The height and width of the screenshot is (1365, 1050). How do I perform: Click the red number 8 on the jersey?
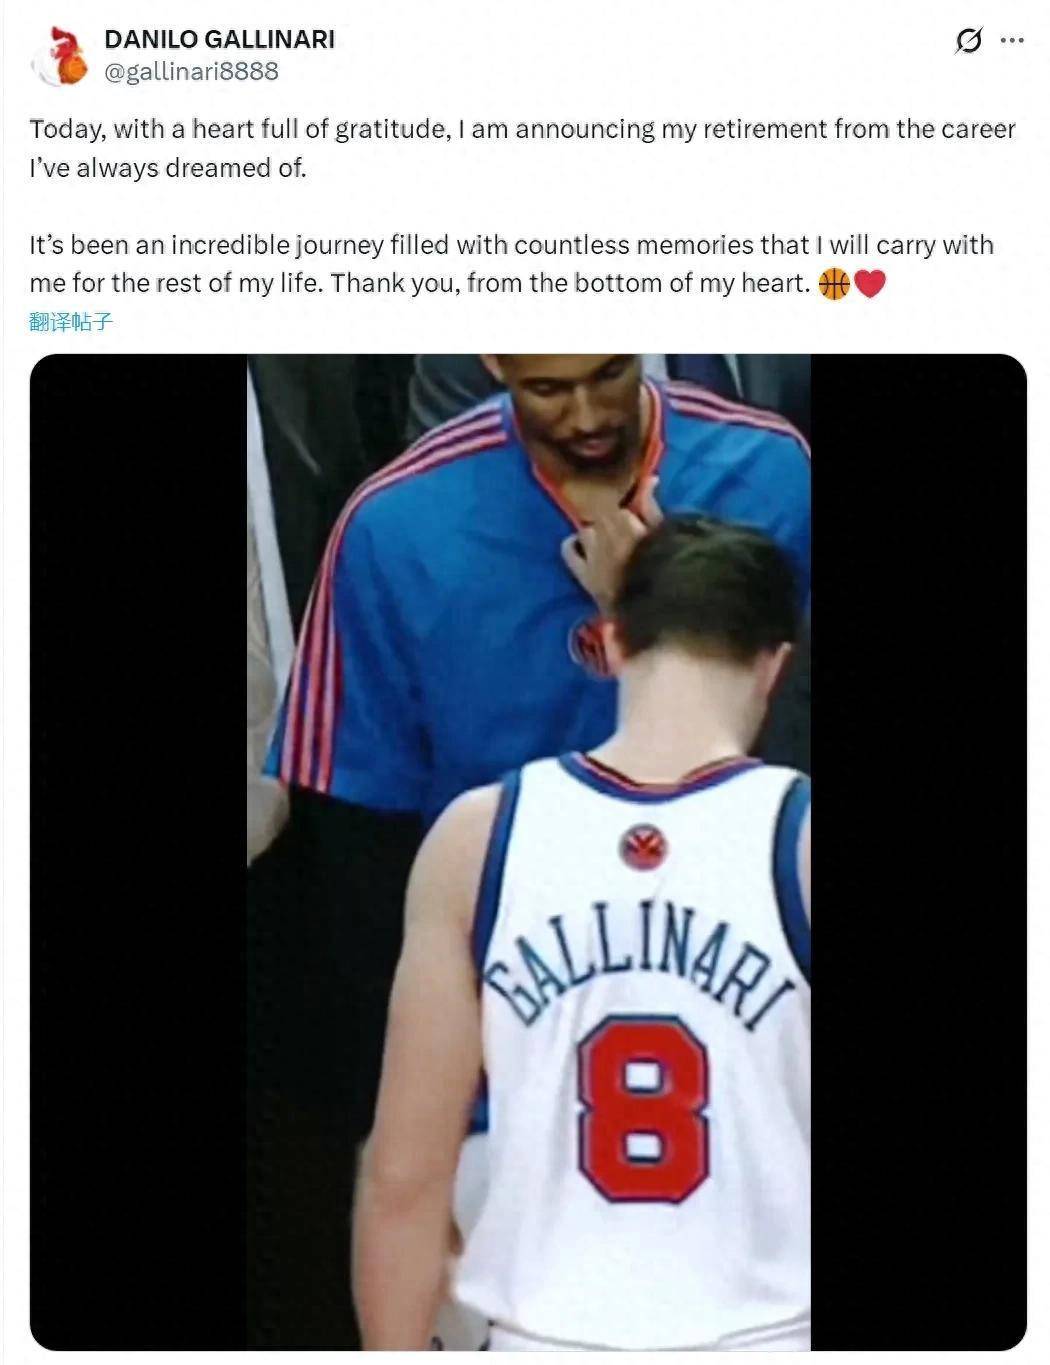(643, 1107)
